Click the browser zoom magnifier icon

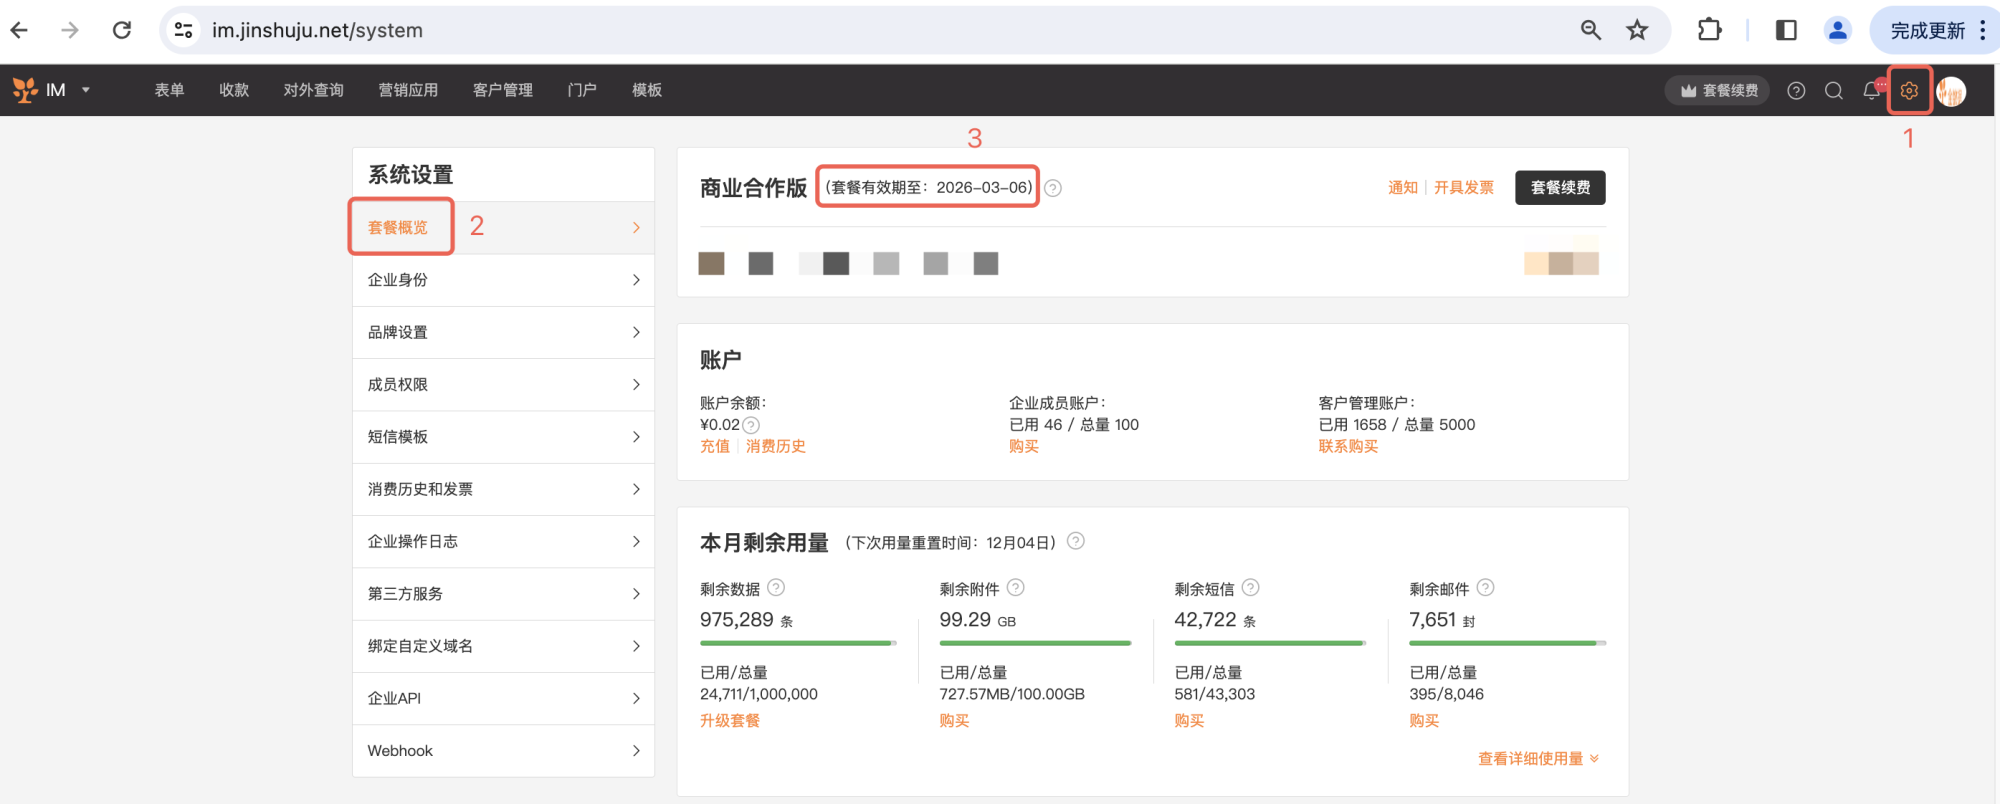coord(1591,30)
